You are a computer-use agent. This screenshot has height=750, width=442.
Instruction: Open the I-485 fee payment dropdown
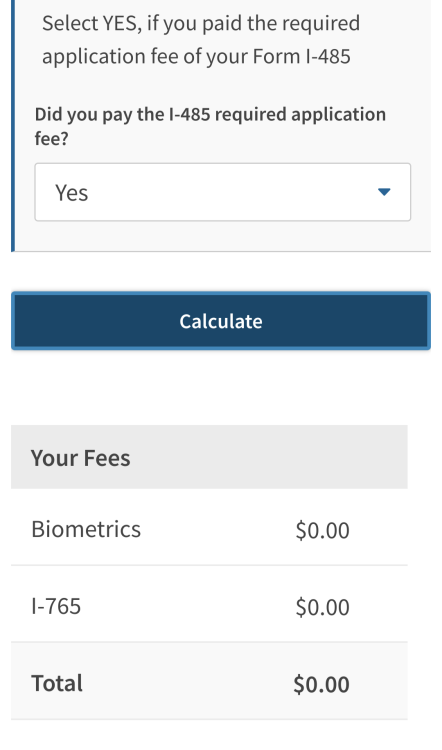222,192
